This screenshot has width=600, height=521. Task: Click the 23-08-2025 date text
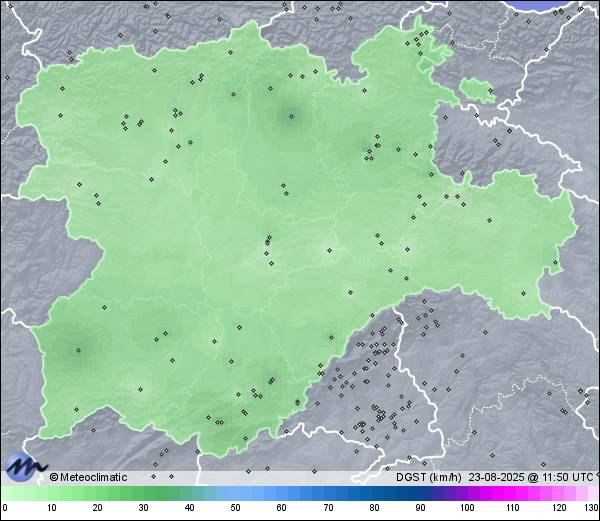tap(496, 477)
